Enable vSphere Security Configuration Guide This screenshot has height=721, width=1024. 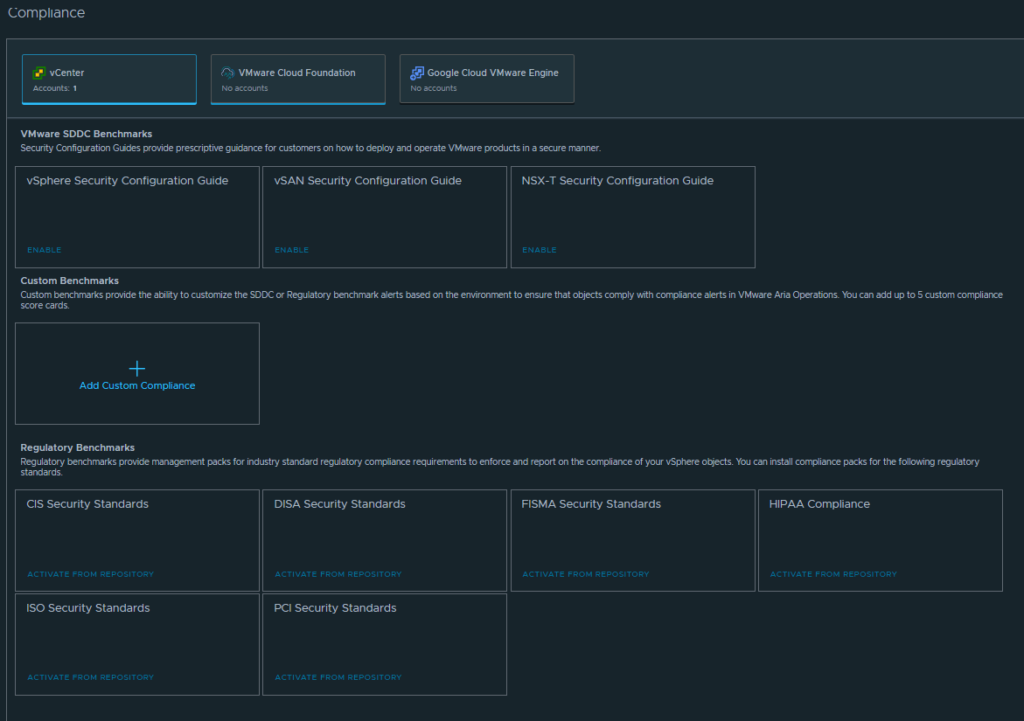tap(44, 250)
